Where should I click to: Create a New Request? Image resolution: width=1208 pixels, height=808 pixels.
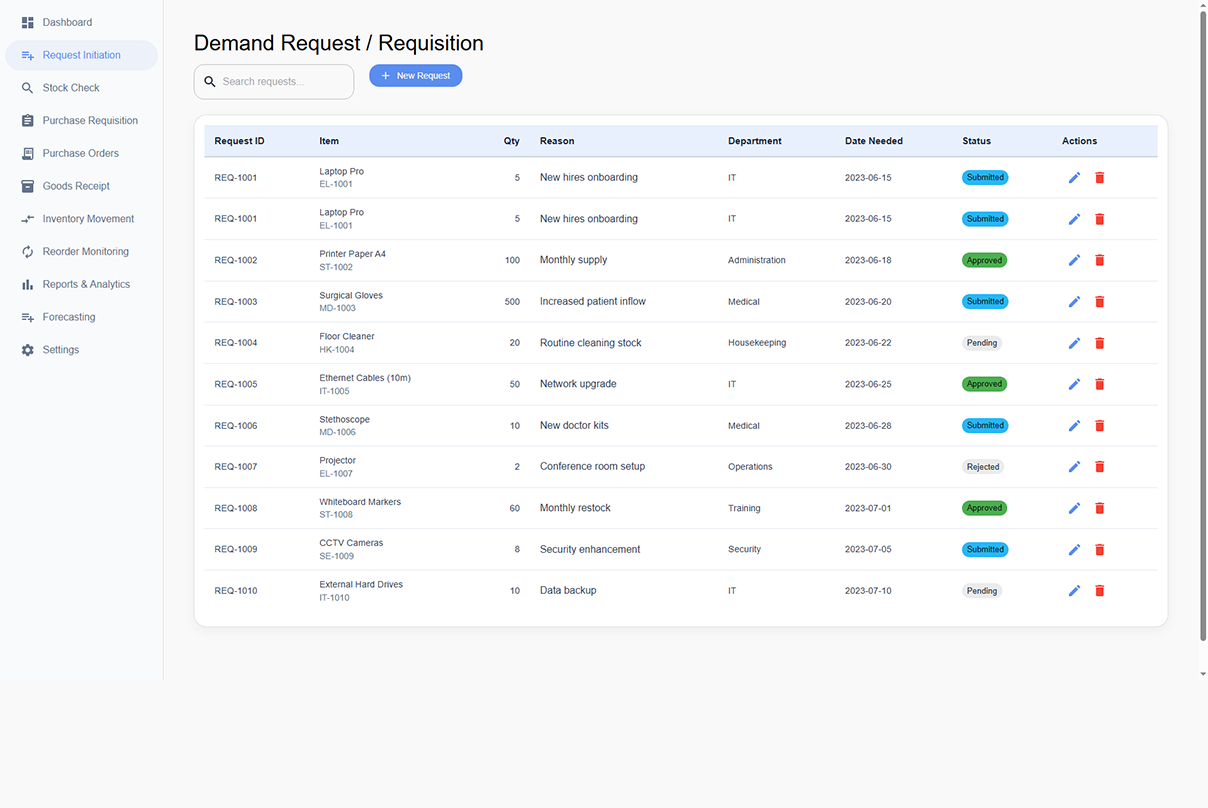[416, 76]
